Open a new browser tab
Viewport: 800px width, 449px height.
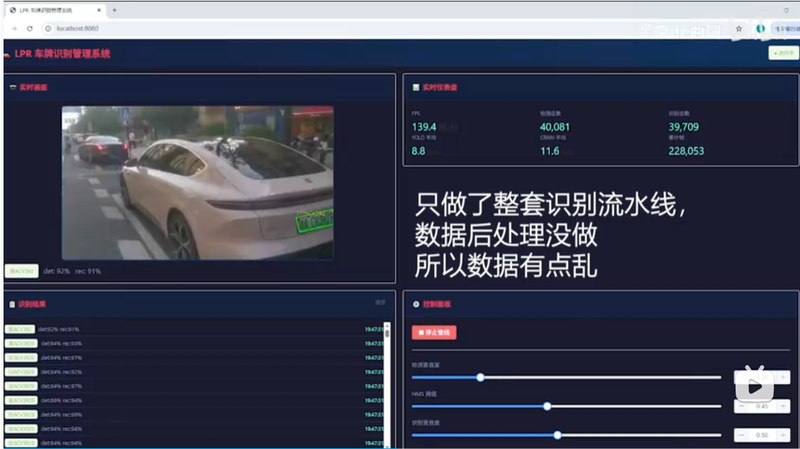[114, 10]
